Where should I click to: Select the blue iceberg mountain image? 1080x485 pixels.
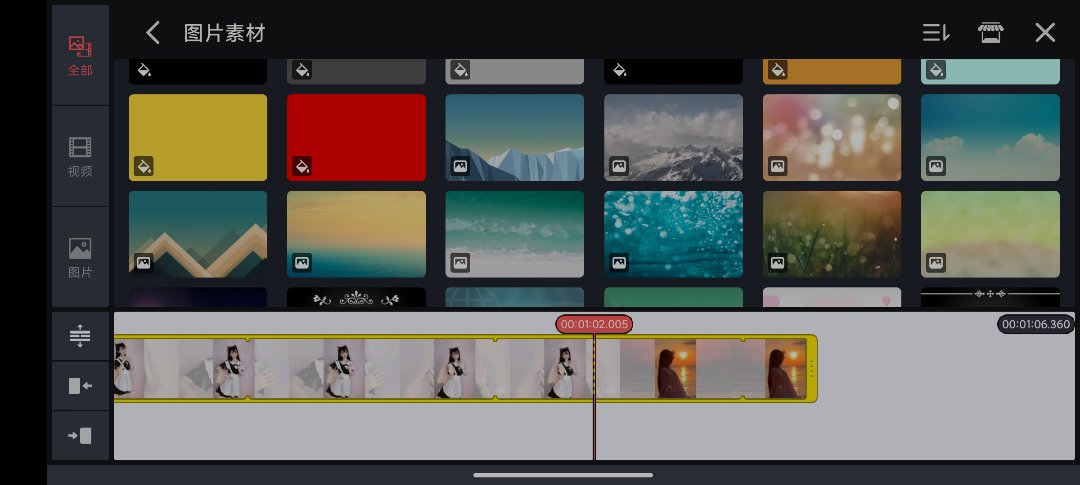[514, 137]
